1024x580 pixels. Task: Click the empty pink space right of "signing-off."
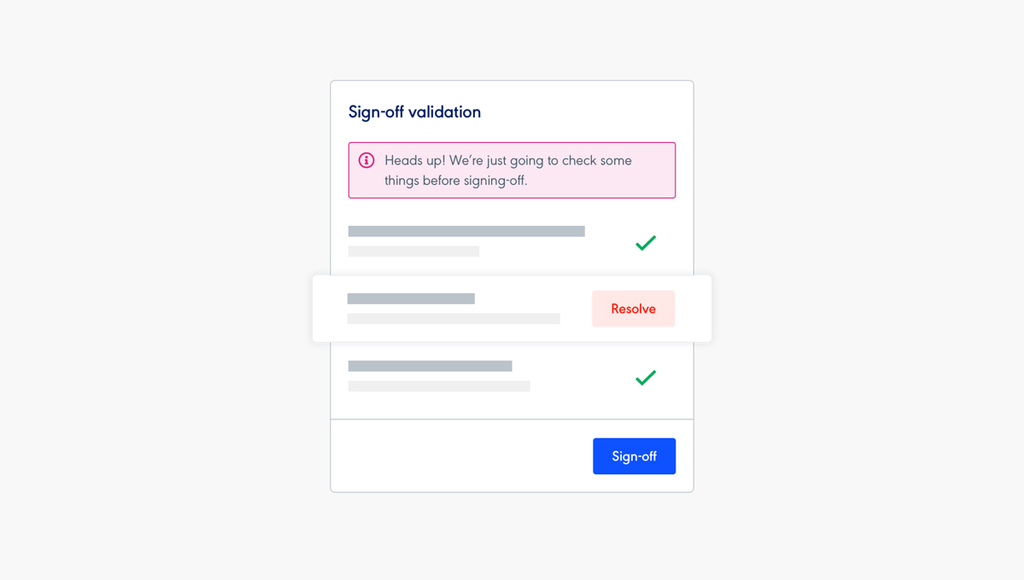tap(600, 181)
